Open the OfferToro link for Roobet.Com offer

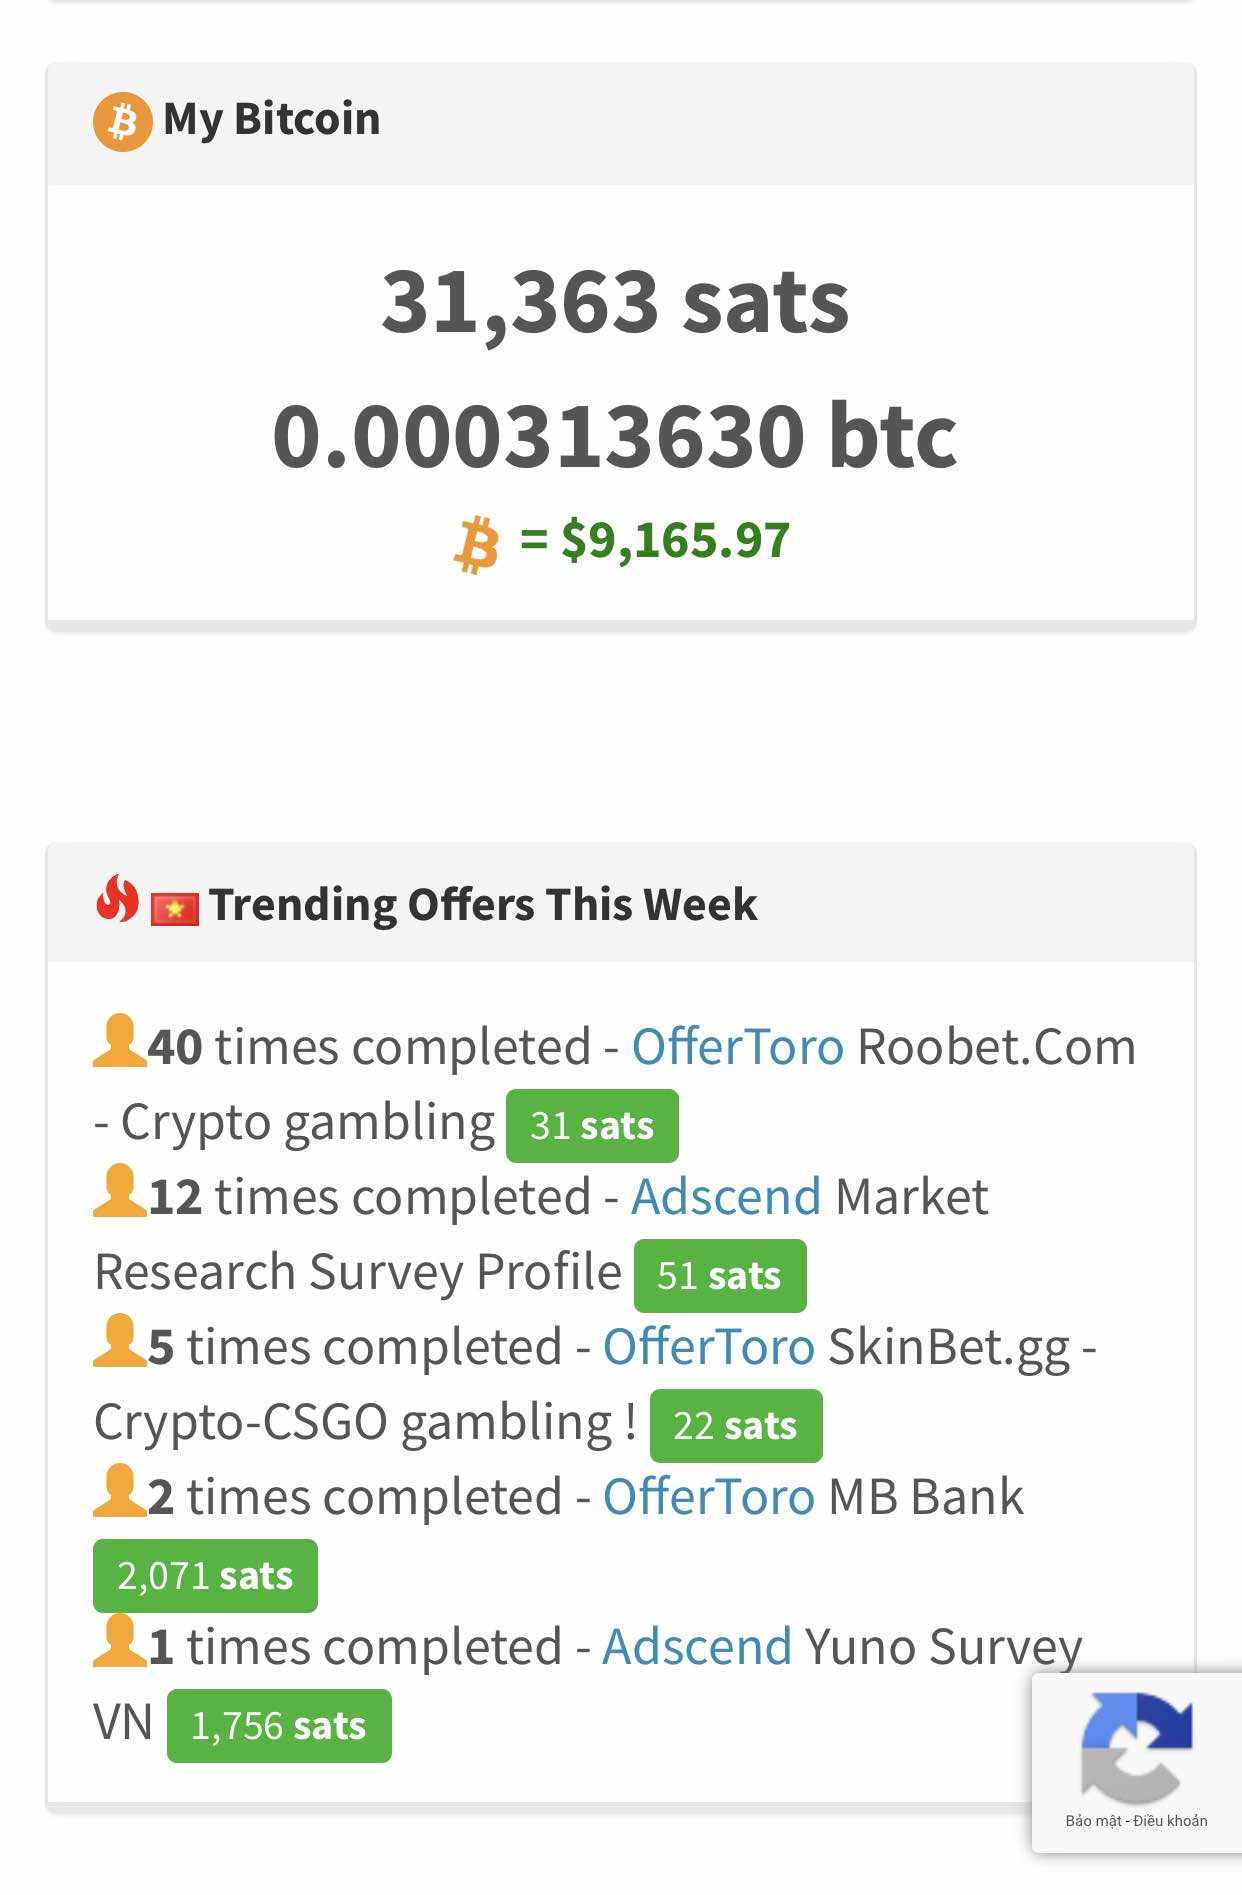pyautogui.click(x=738, y=1047)
